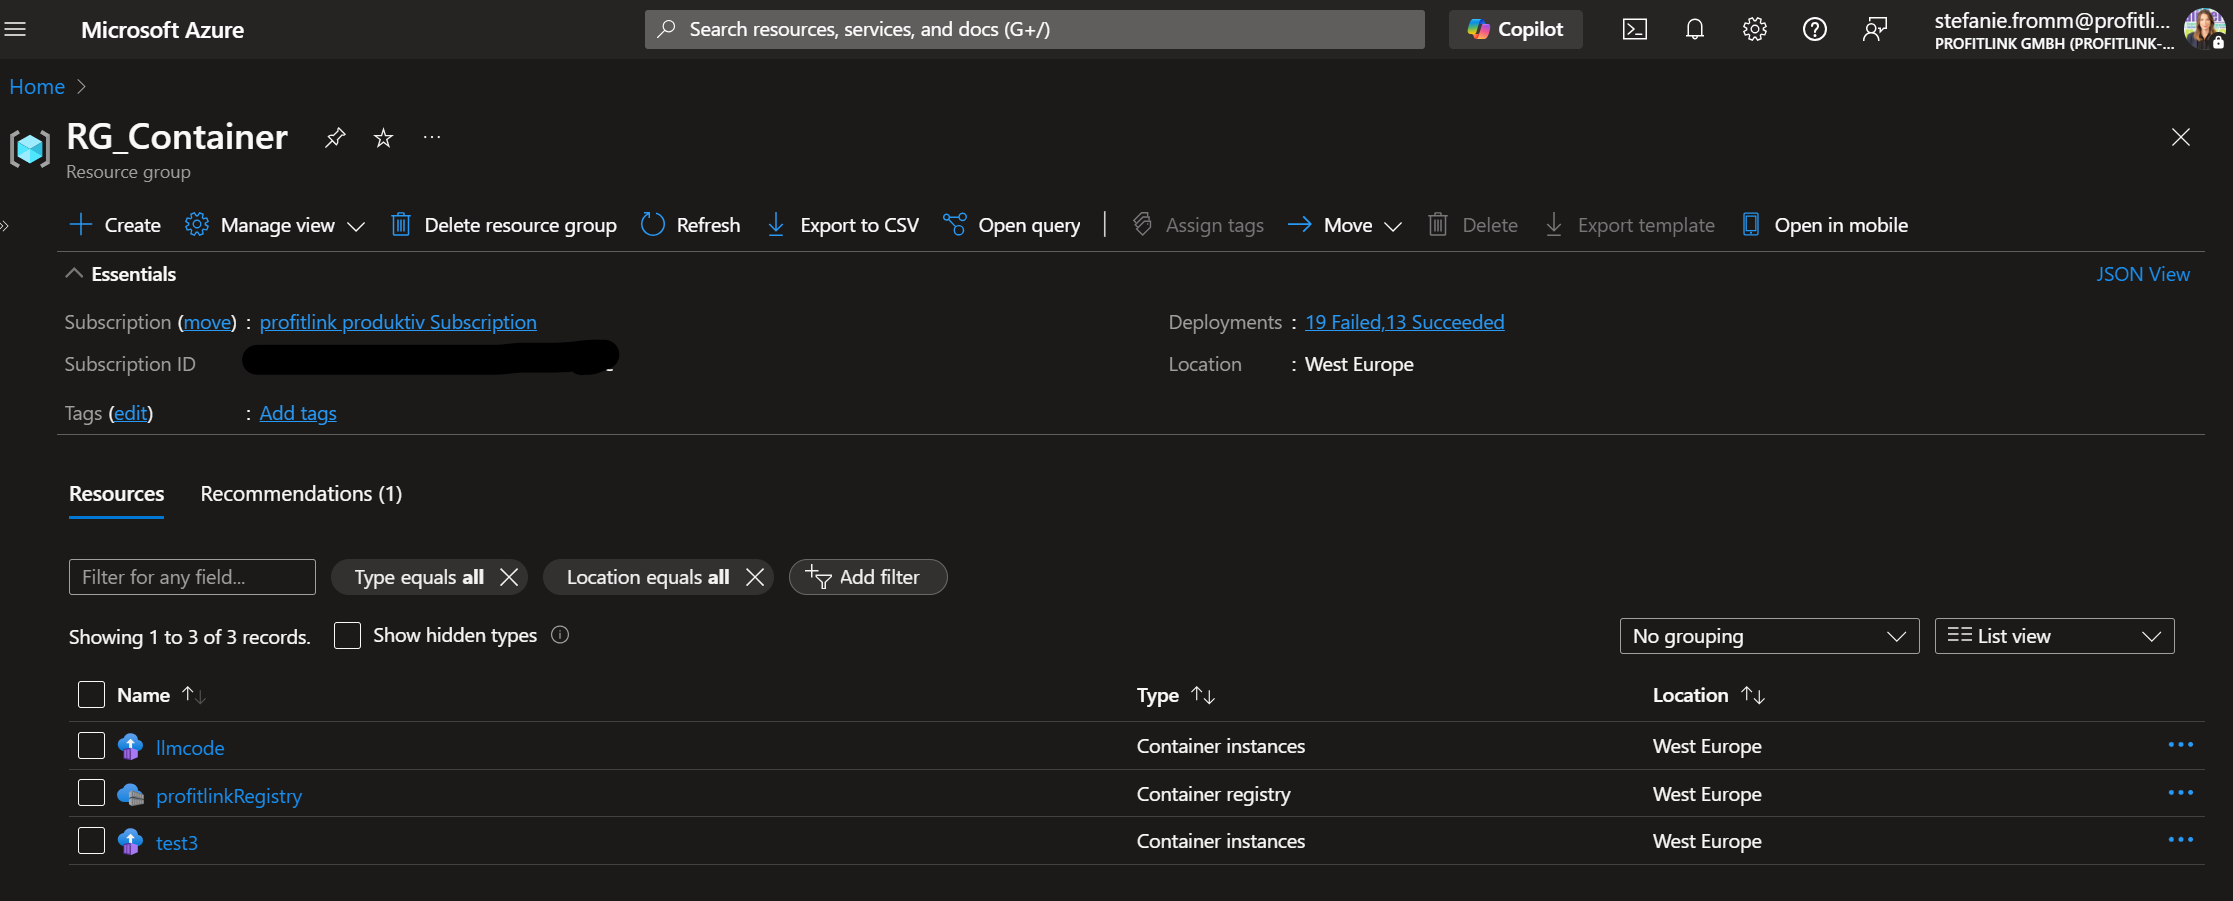Open the notifications bell

click(1695, 29)
